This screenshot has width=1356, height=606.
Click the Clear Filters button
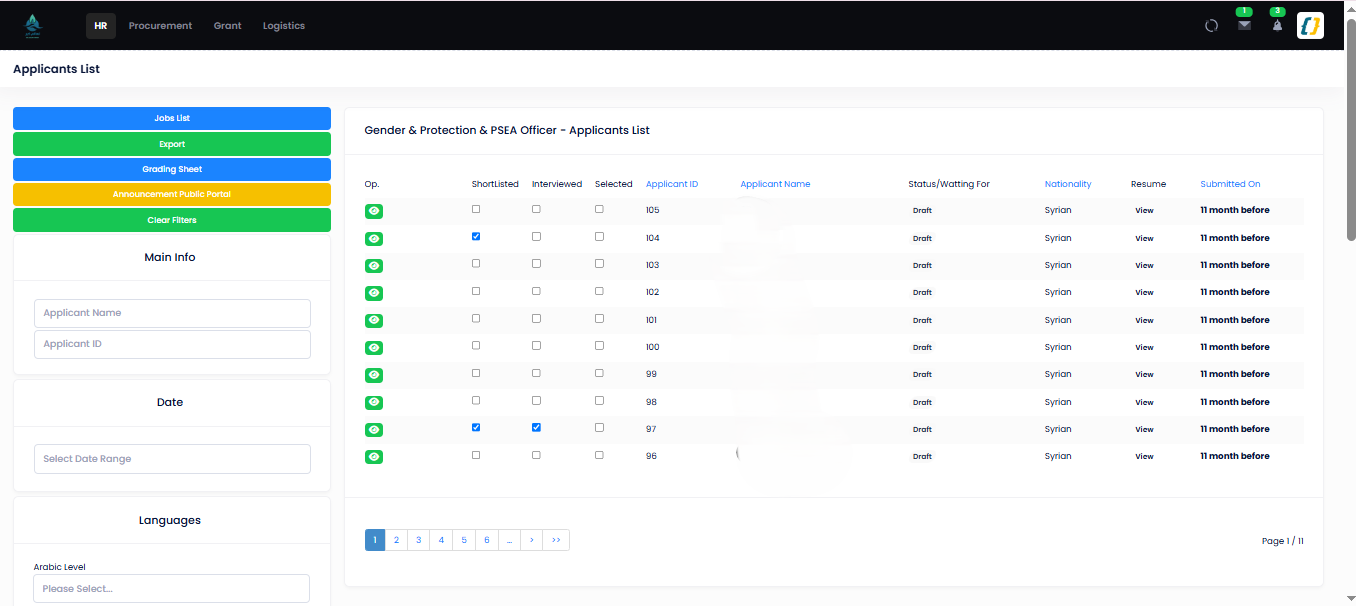pos(172,220)
